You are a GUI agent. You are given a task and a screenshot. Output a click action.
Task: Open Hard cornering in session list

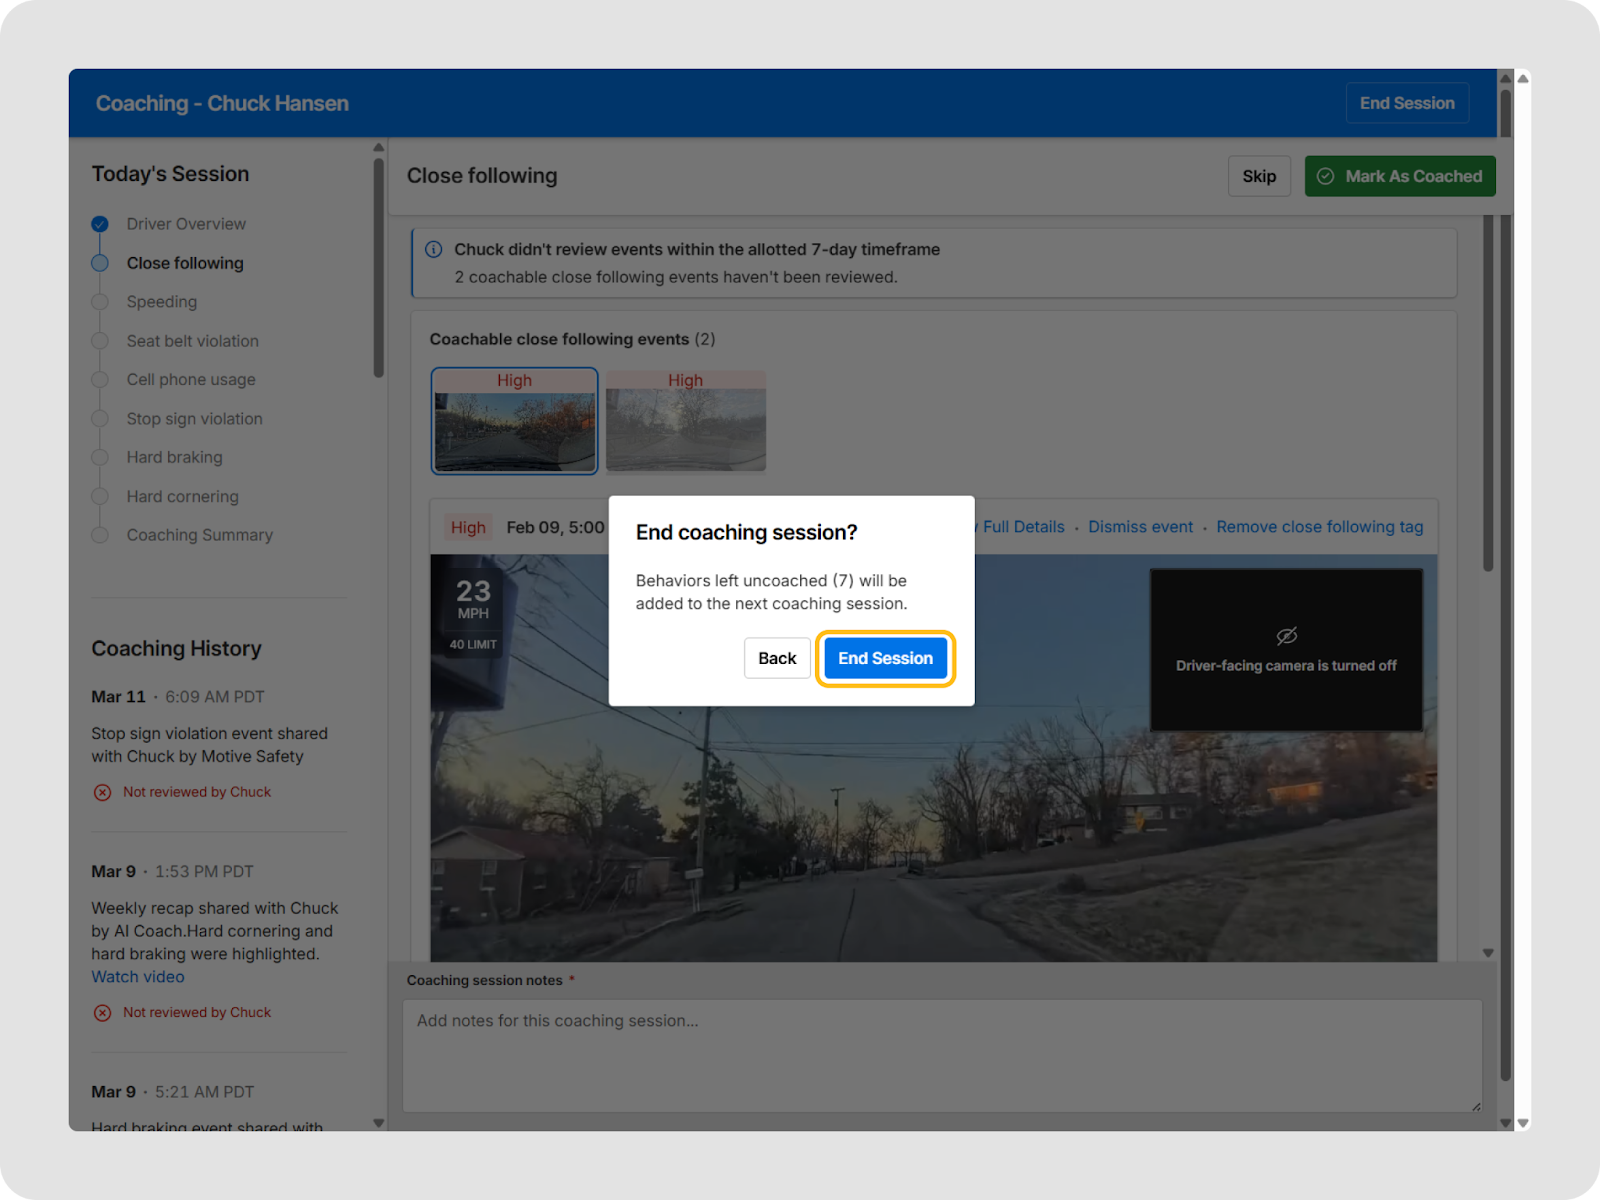click(x=182, y=497)
